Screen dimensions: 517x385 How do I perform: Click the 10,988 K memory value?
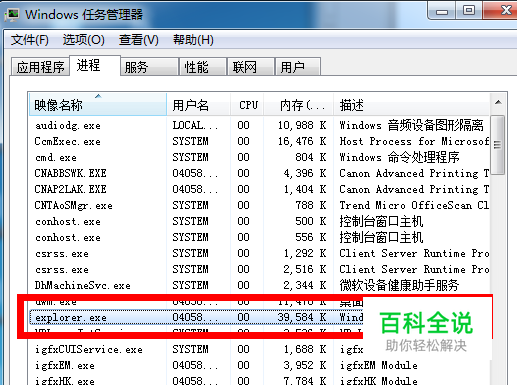[x=302, y=125]
